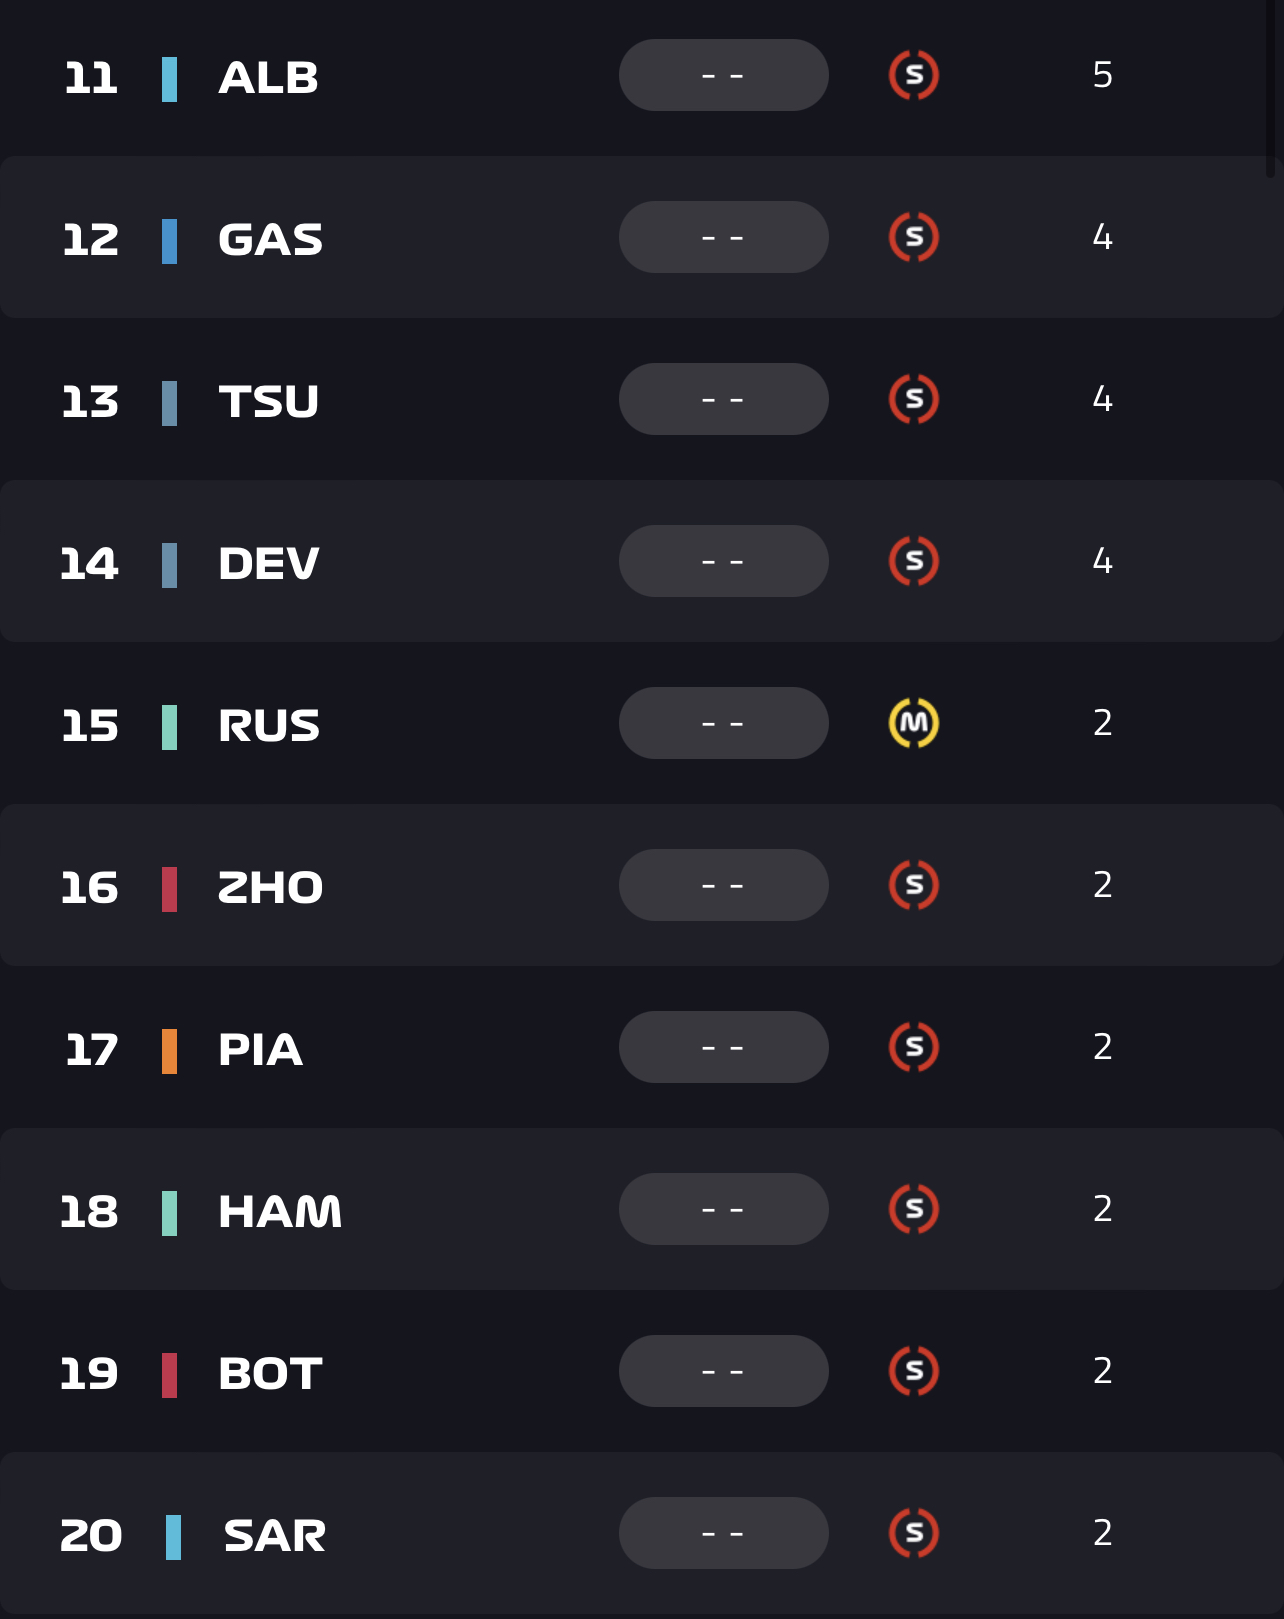Image resolution: width=1284 pixels, height=1619 pixels.
Task: Click ALB's soft tyre icon
Action: click(914, 75)
